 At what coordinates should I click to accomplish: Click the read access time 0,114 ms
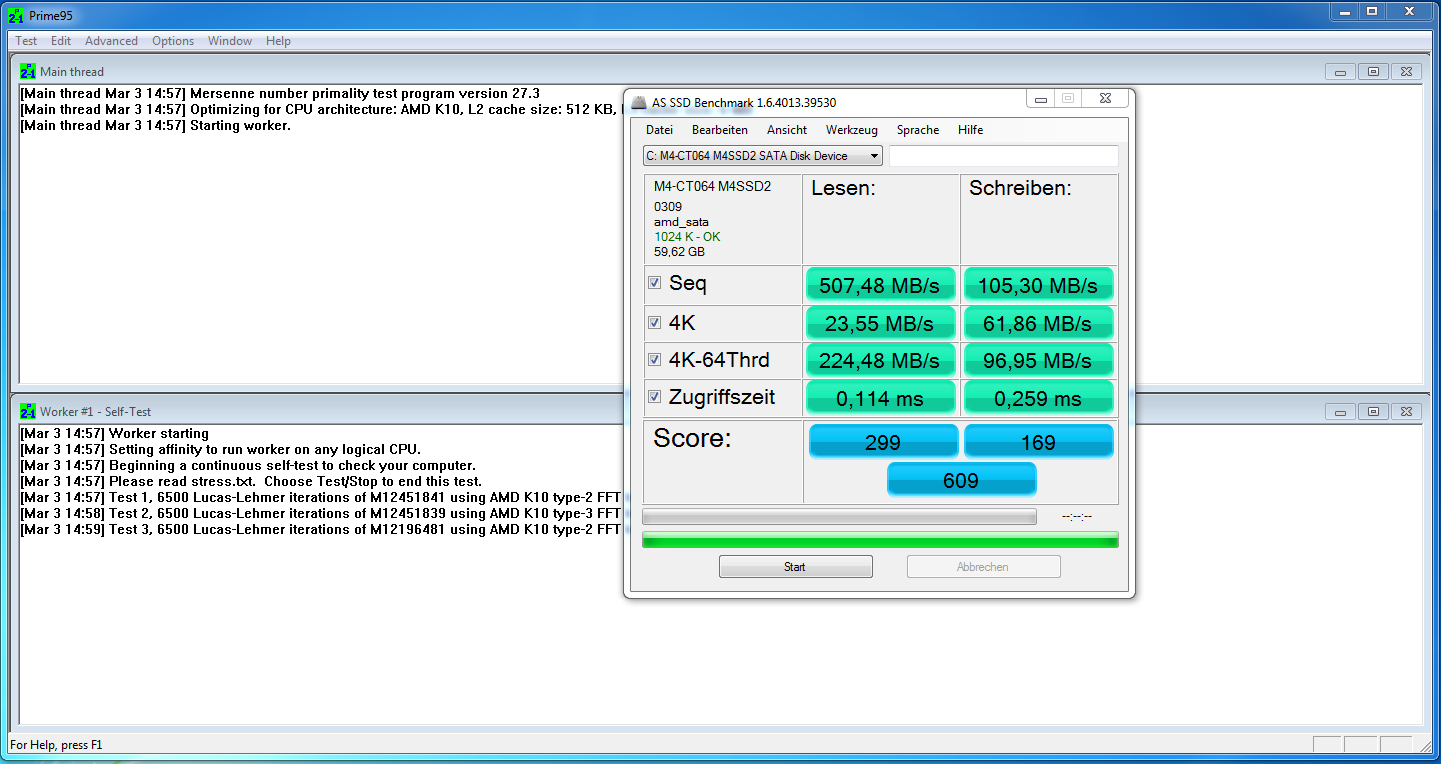point(880,398)
